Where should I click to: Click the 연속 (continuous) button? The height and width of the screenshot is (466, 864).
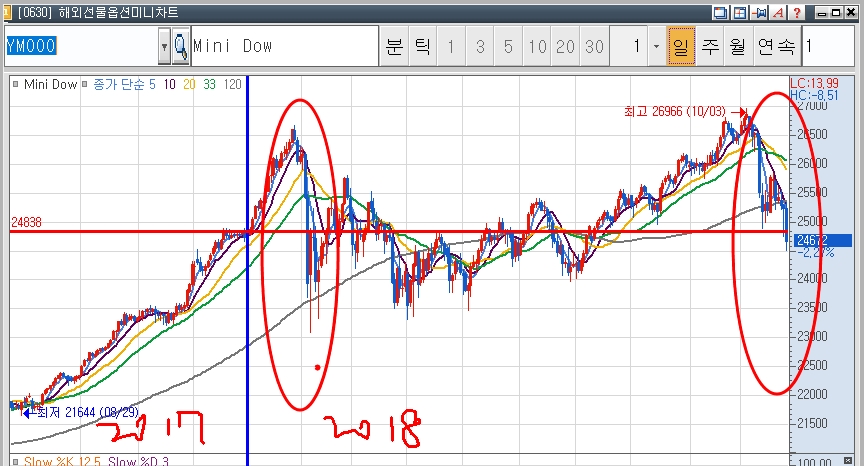point(776,46)
